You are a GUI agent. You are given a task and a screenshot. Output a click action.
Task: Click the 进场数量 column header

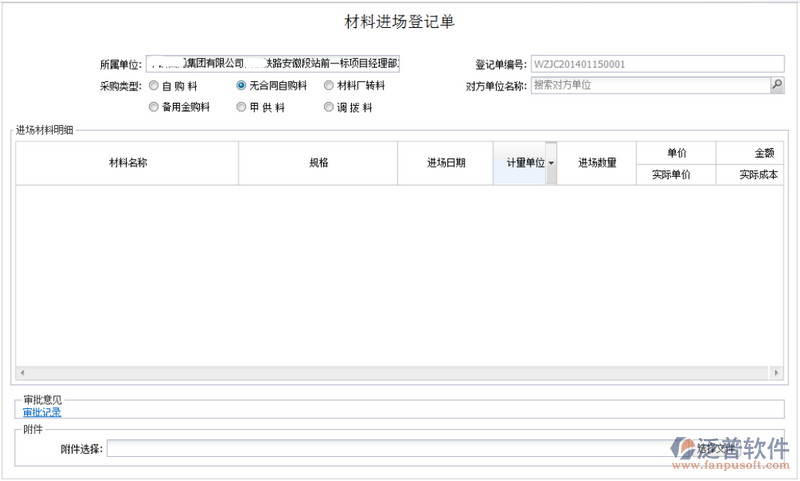click(597, 163)
